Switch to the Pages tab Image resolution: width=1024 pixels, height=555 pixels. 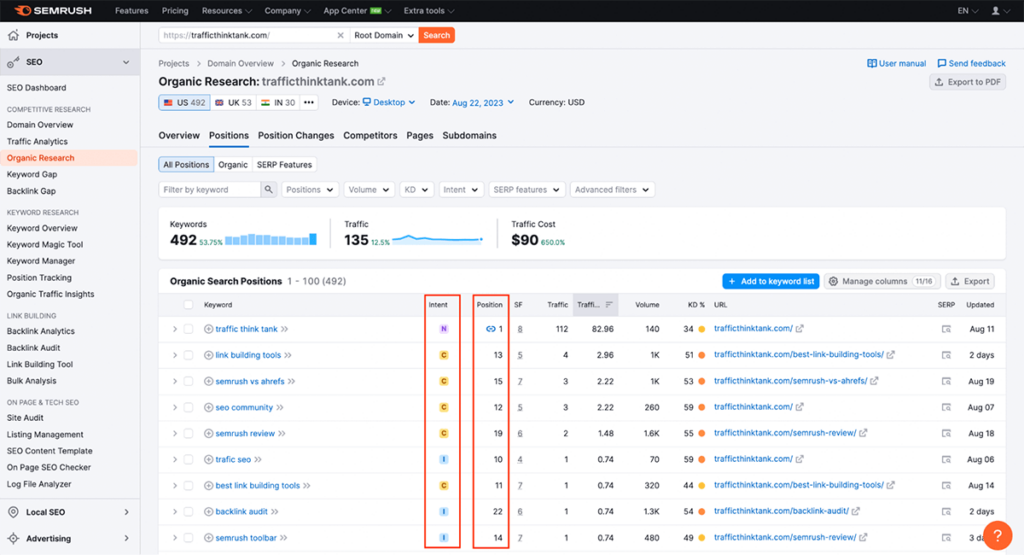click(x=420, y=135)
